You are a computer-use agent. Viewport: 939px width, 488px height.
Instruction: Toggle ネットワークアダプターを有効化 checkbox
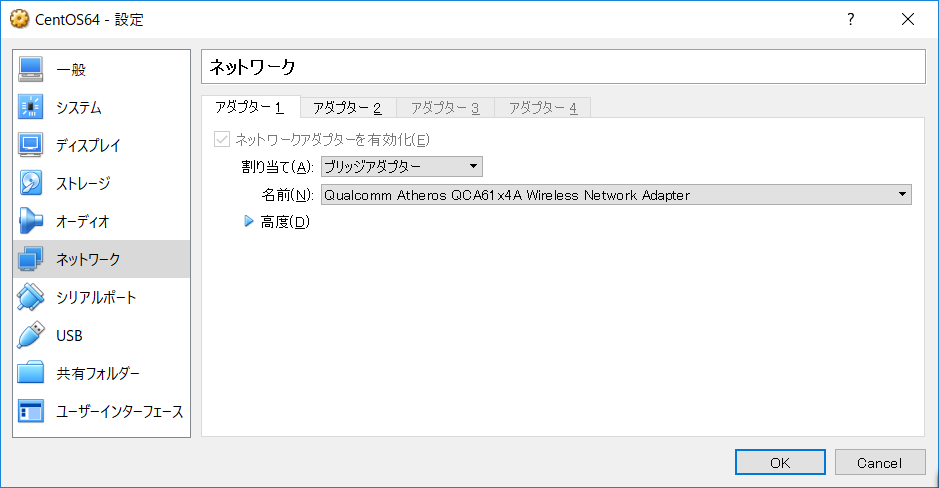click(222, 140)
